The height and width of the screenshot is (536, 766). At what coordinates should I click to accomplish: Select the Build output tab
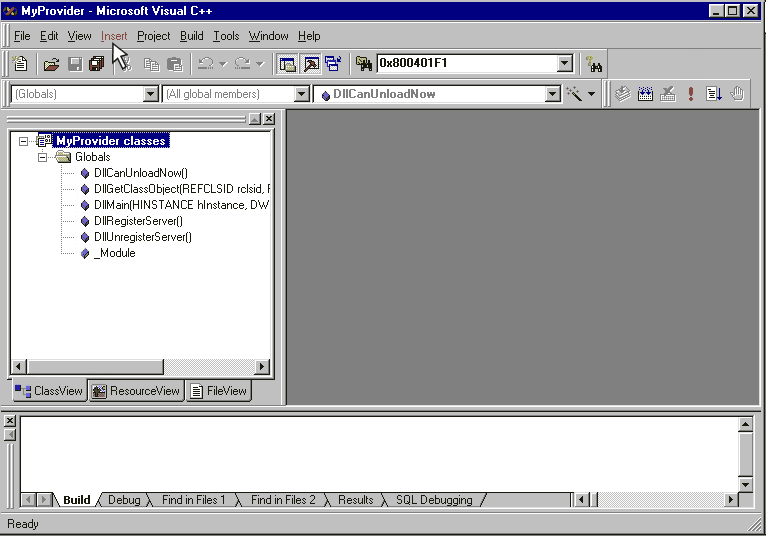[77, 500]
